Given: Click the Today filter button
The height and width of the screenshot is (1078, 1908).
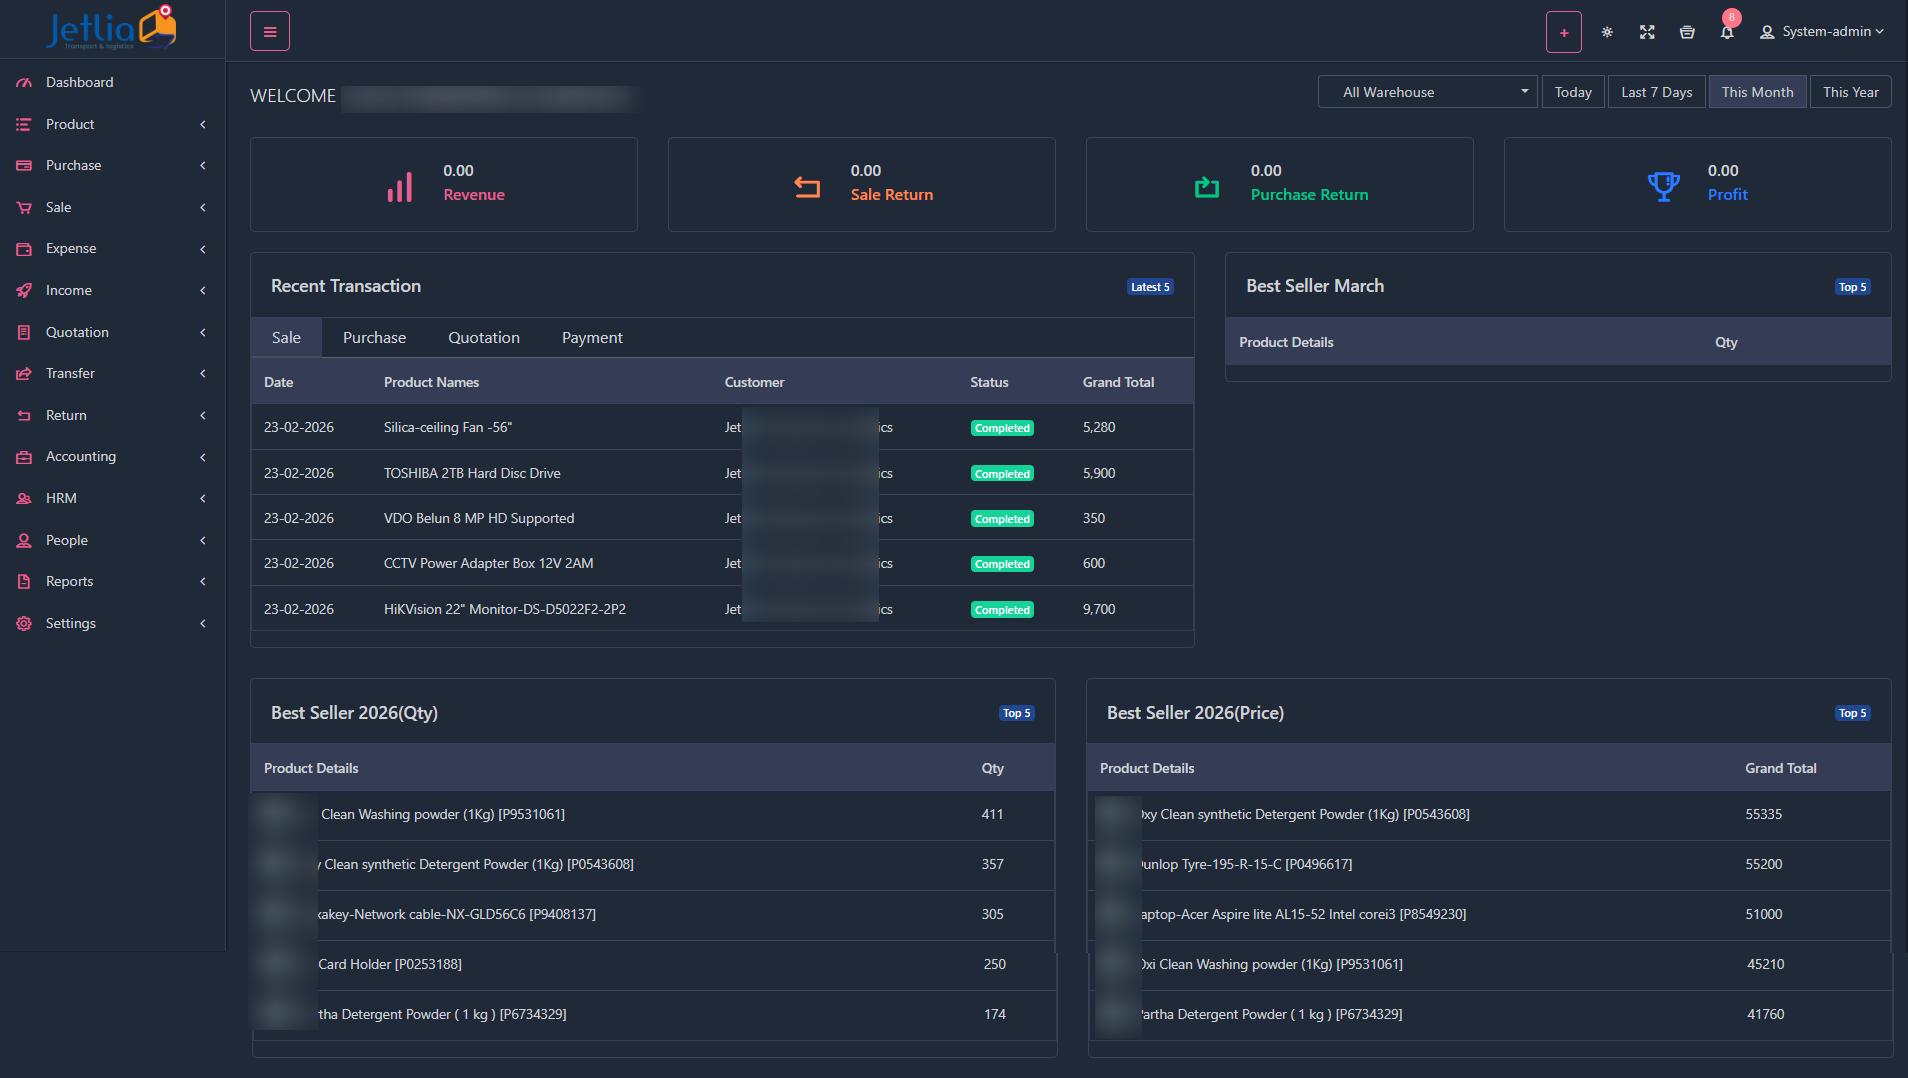Looking at the screenshot, I should pos(1572,92).
